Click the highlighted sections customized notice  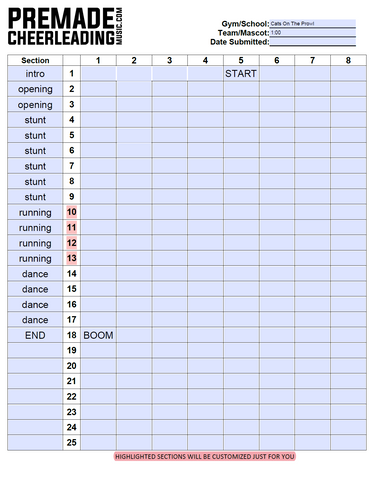205,456
